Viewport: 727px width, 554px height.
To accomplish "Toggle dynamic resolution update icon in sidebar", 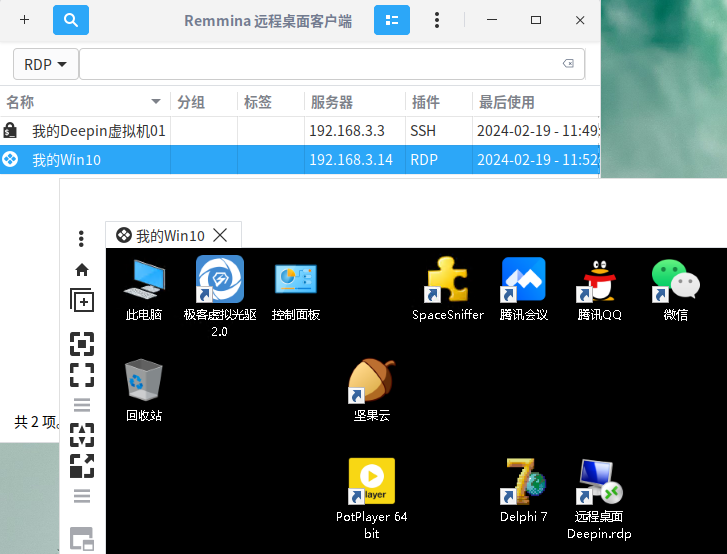I will click(82, 435).
